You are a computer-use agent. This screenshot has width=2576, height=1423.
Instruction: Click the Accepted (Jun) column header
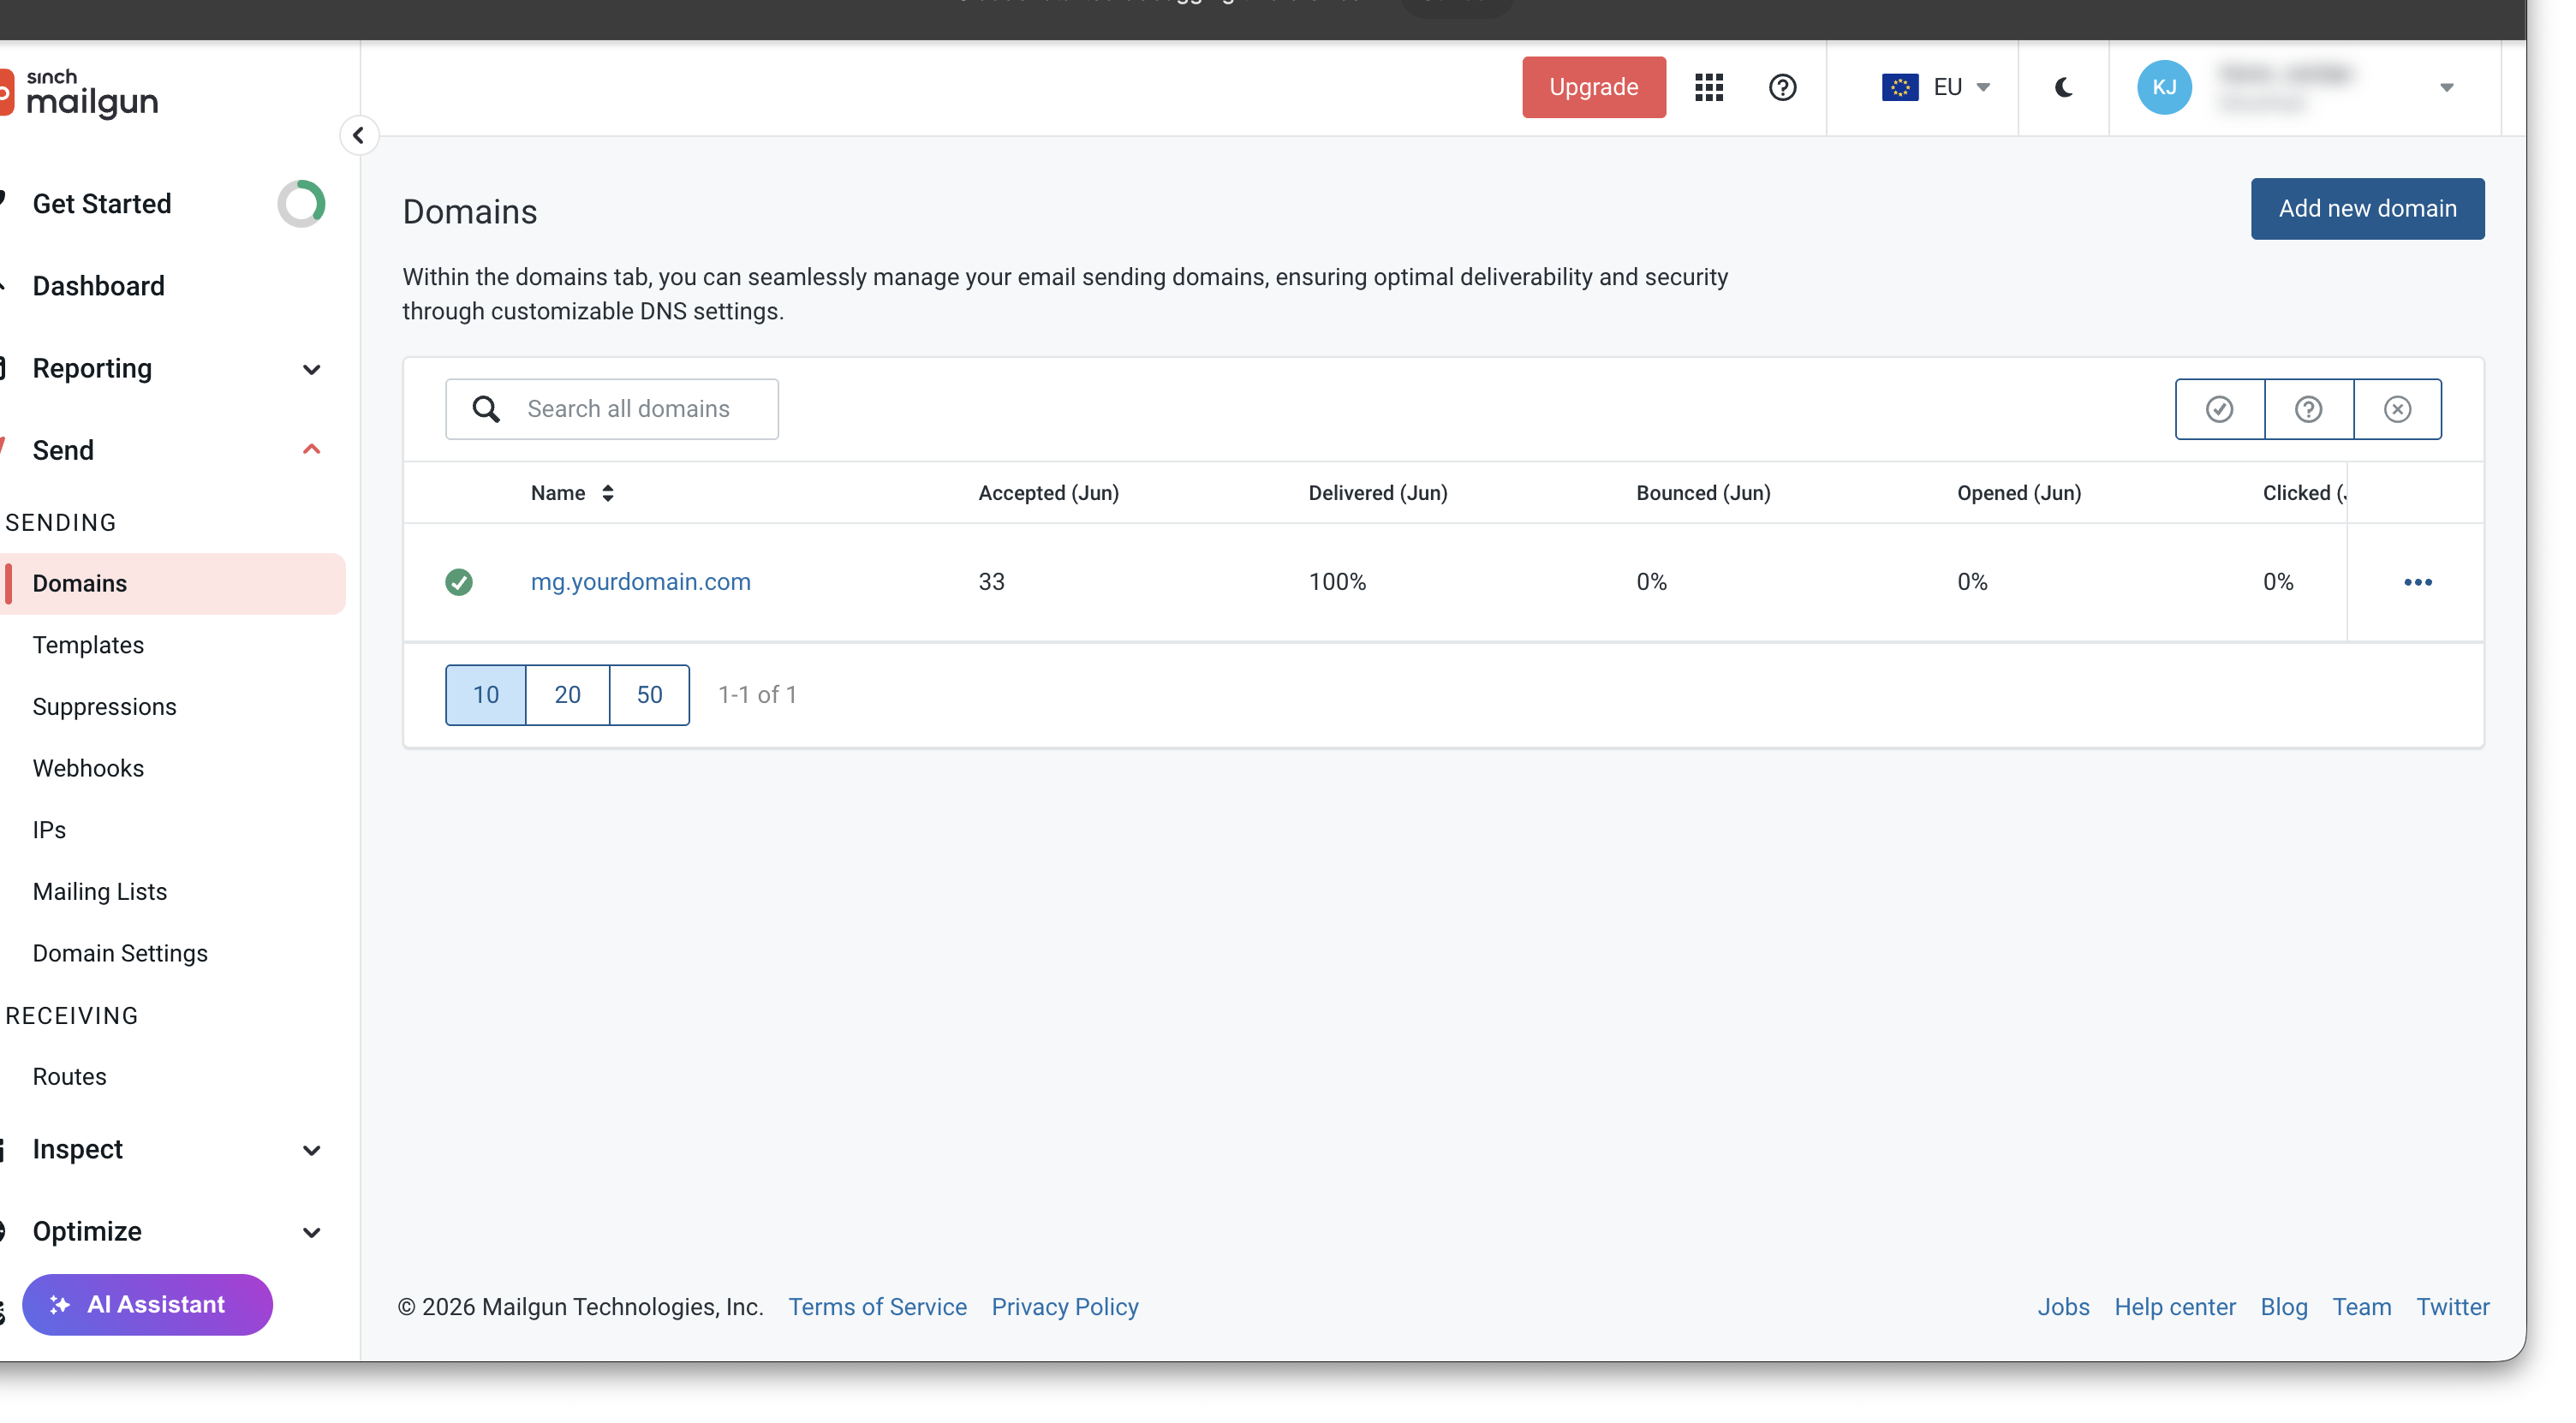(x=1048, y=493)
